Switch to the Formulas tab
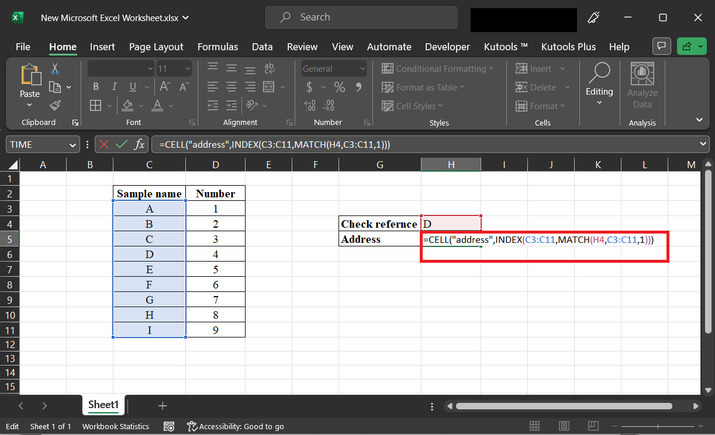The image size is (715, 435). click(218, 47)
